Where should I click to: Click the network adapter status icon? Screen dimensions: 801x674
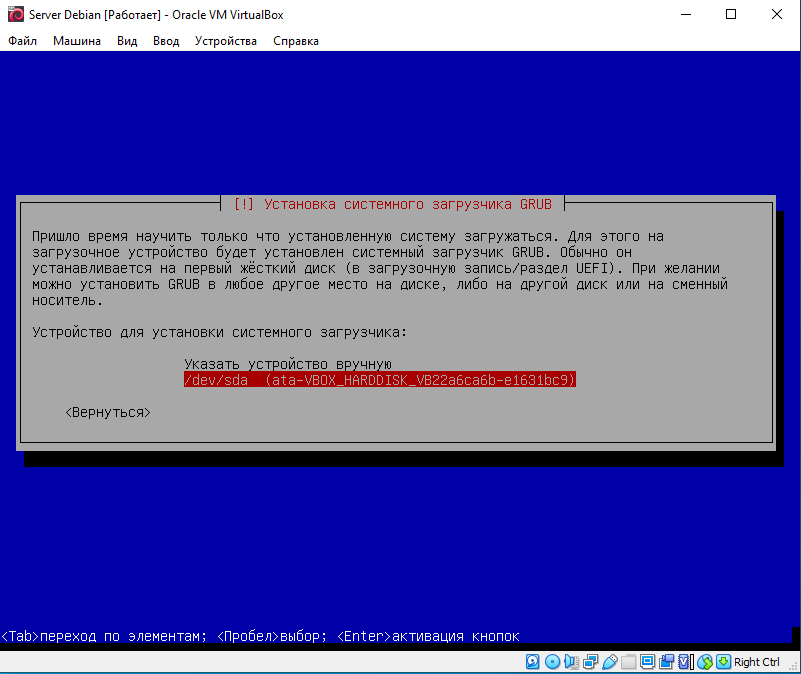[590, 662]
